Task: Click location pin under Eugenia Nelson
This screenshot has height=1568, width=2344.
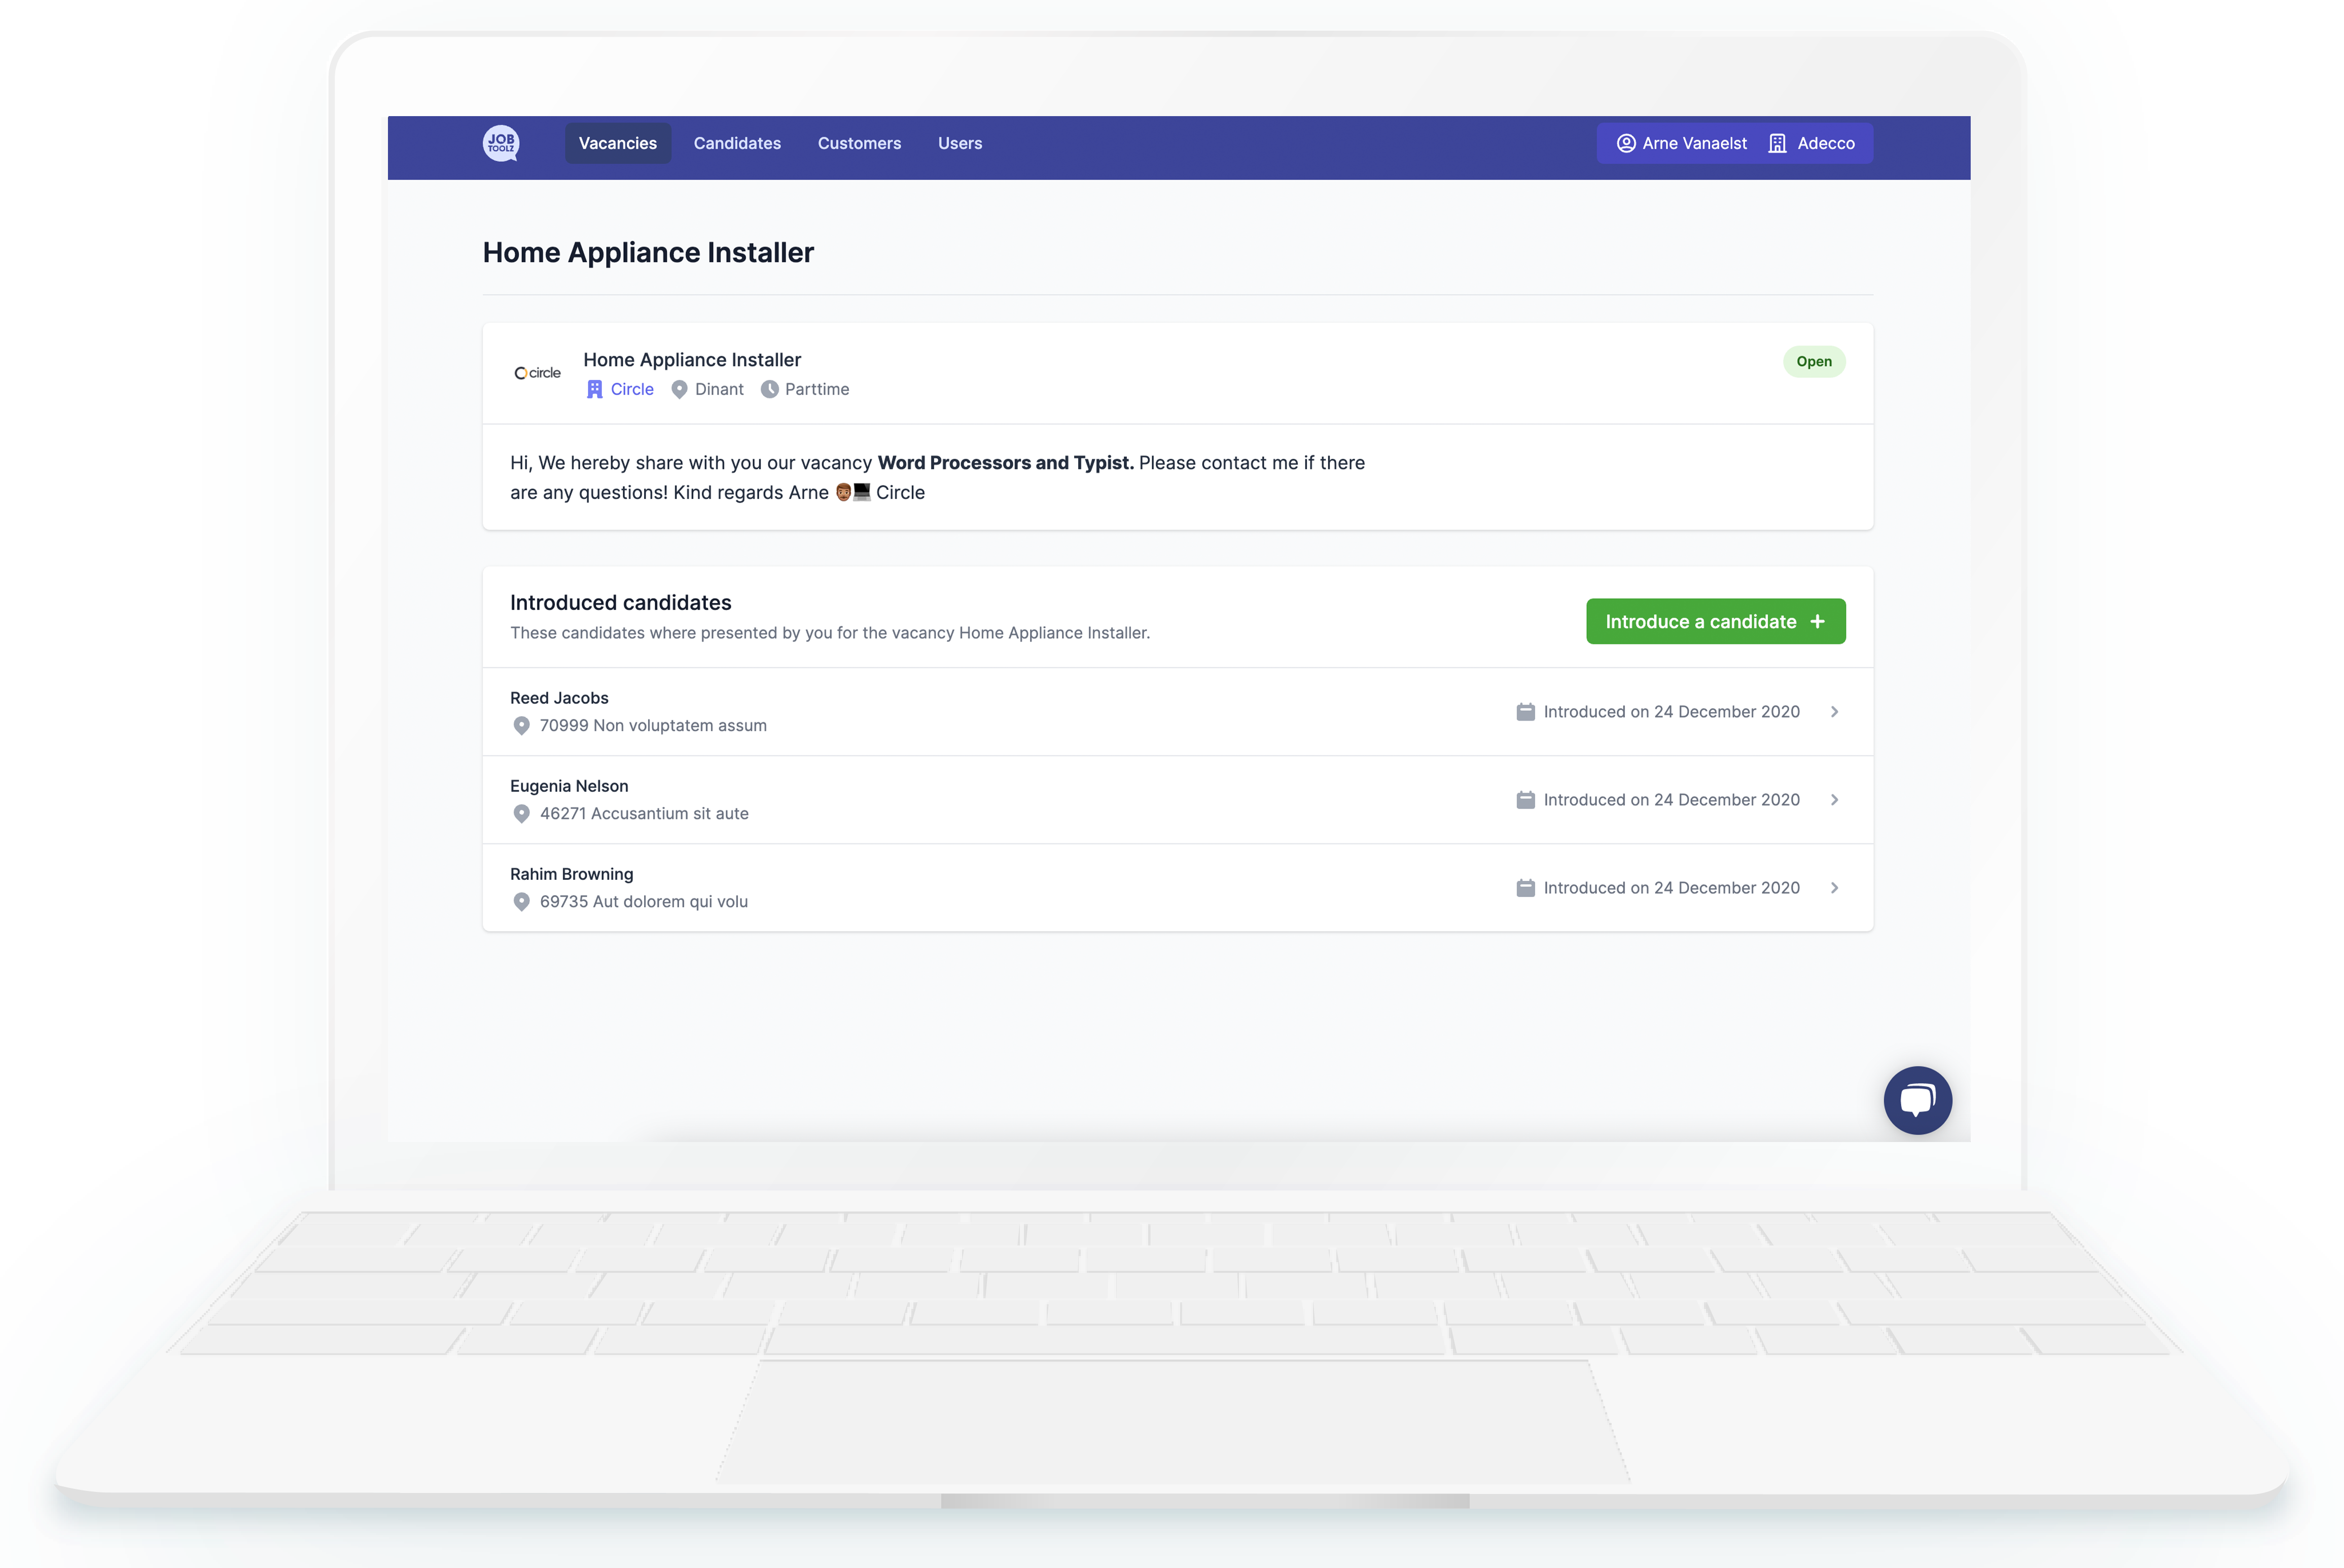Action: [521, 814]
